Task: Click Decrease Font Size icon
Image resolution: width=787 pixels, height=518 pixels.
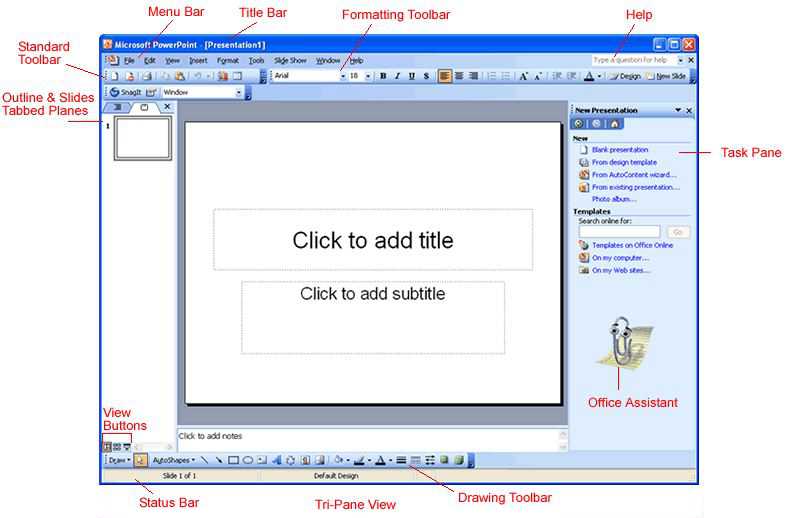Action: pyautogui.click(x=538, y=76)
